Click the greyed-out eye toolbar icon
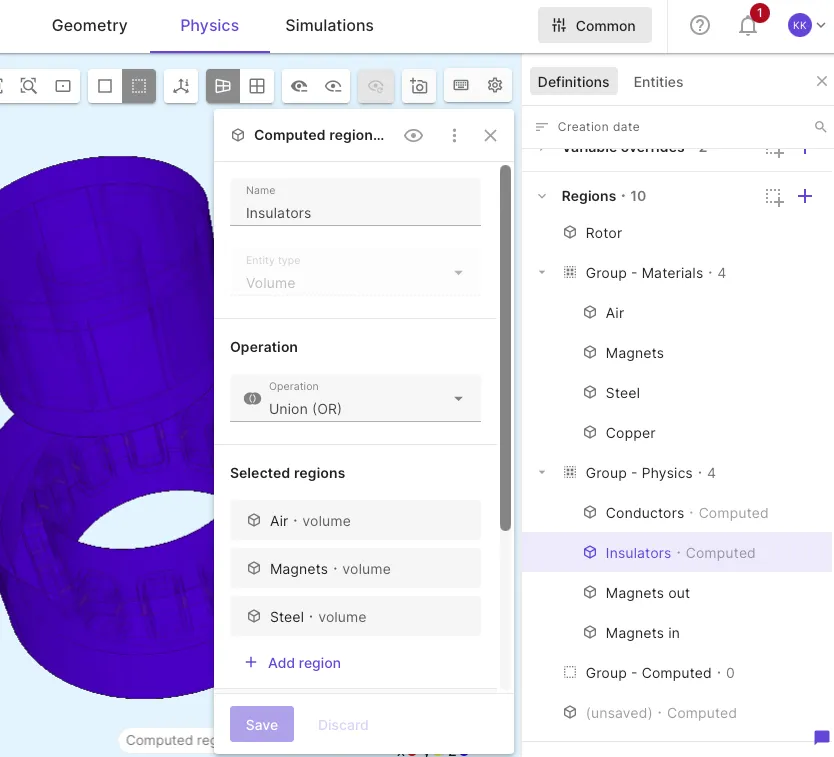The height and width of the screenshot is (757, 834). pyautogui.click(x=376, y=86)
